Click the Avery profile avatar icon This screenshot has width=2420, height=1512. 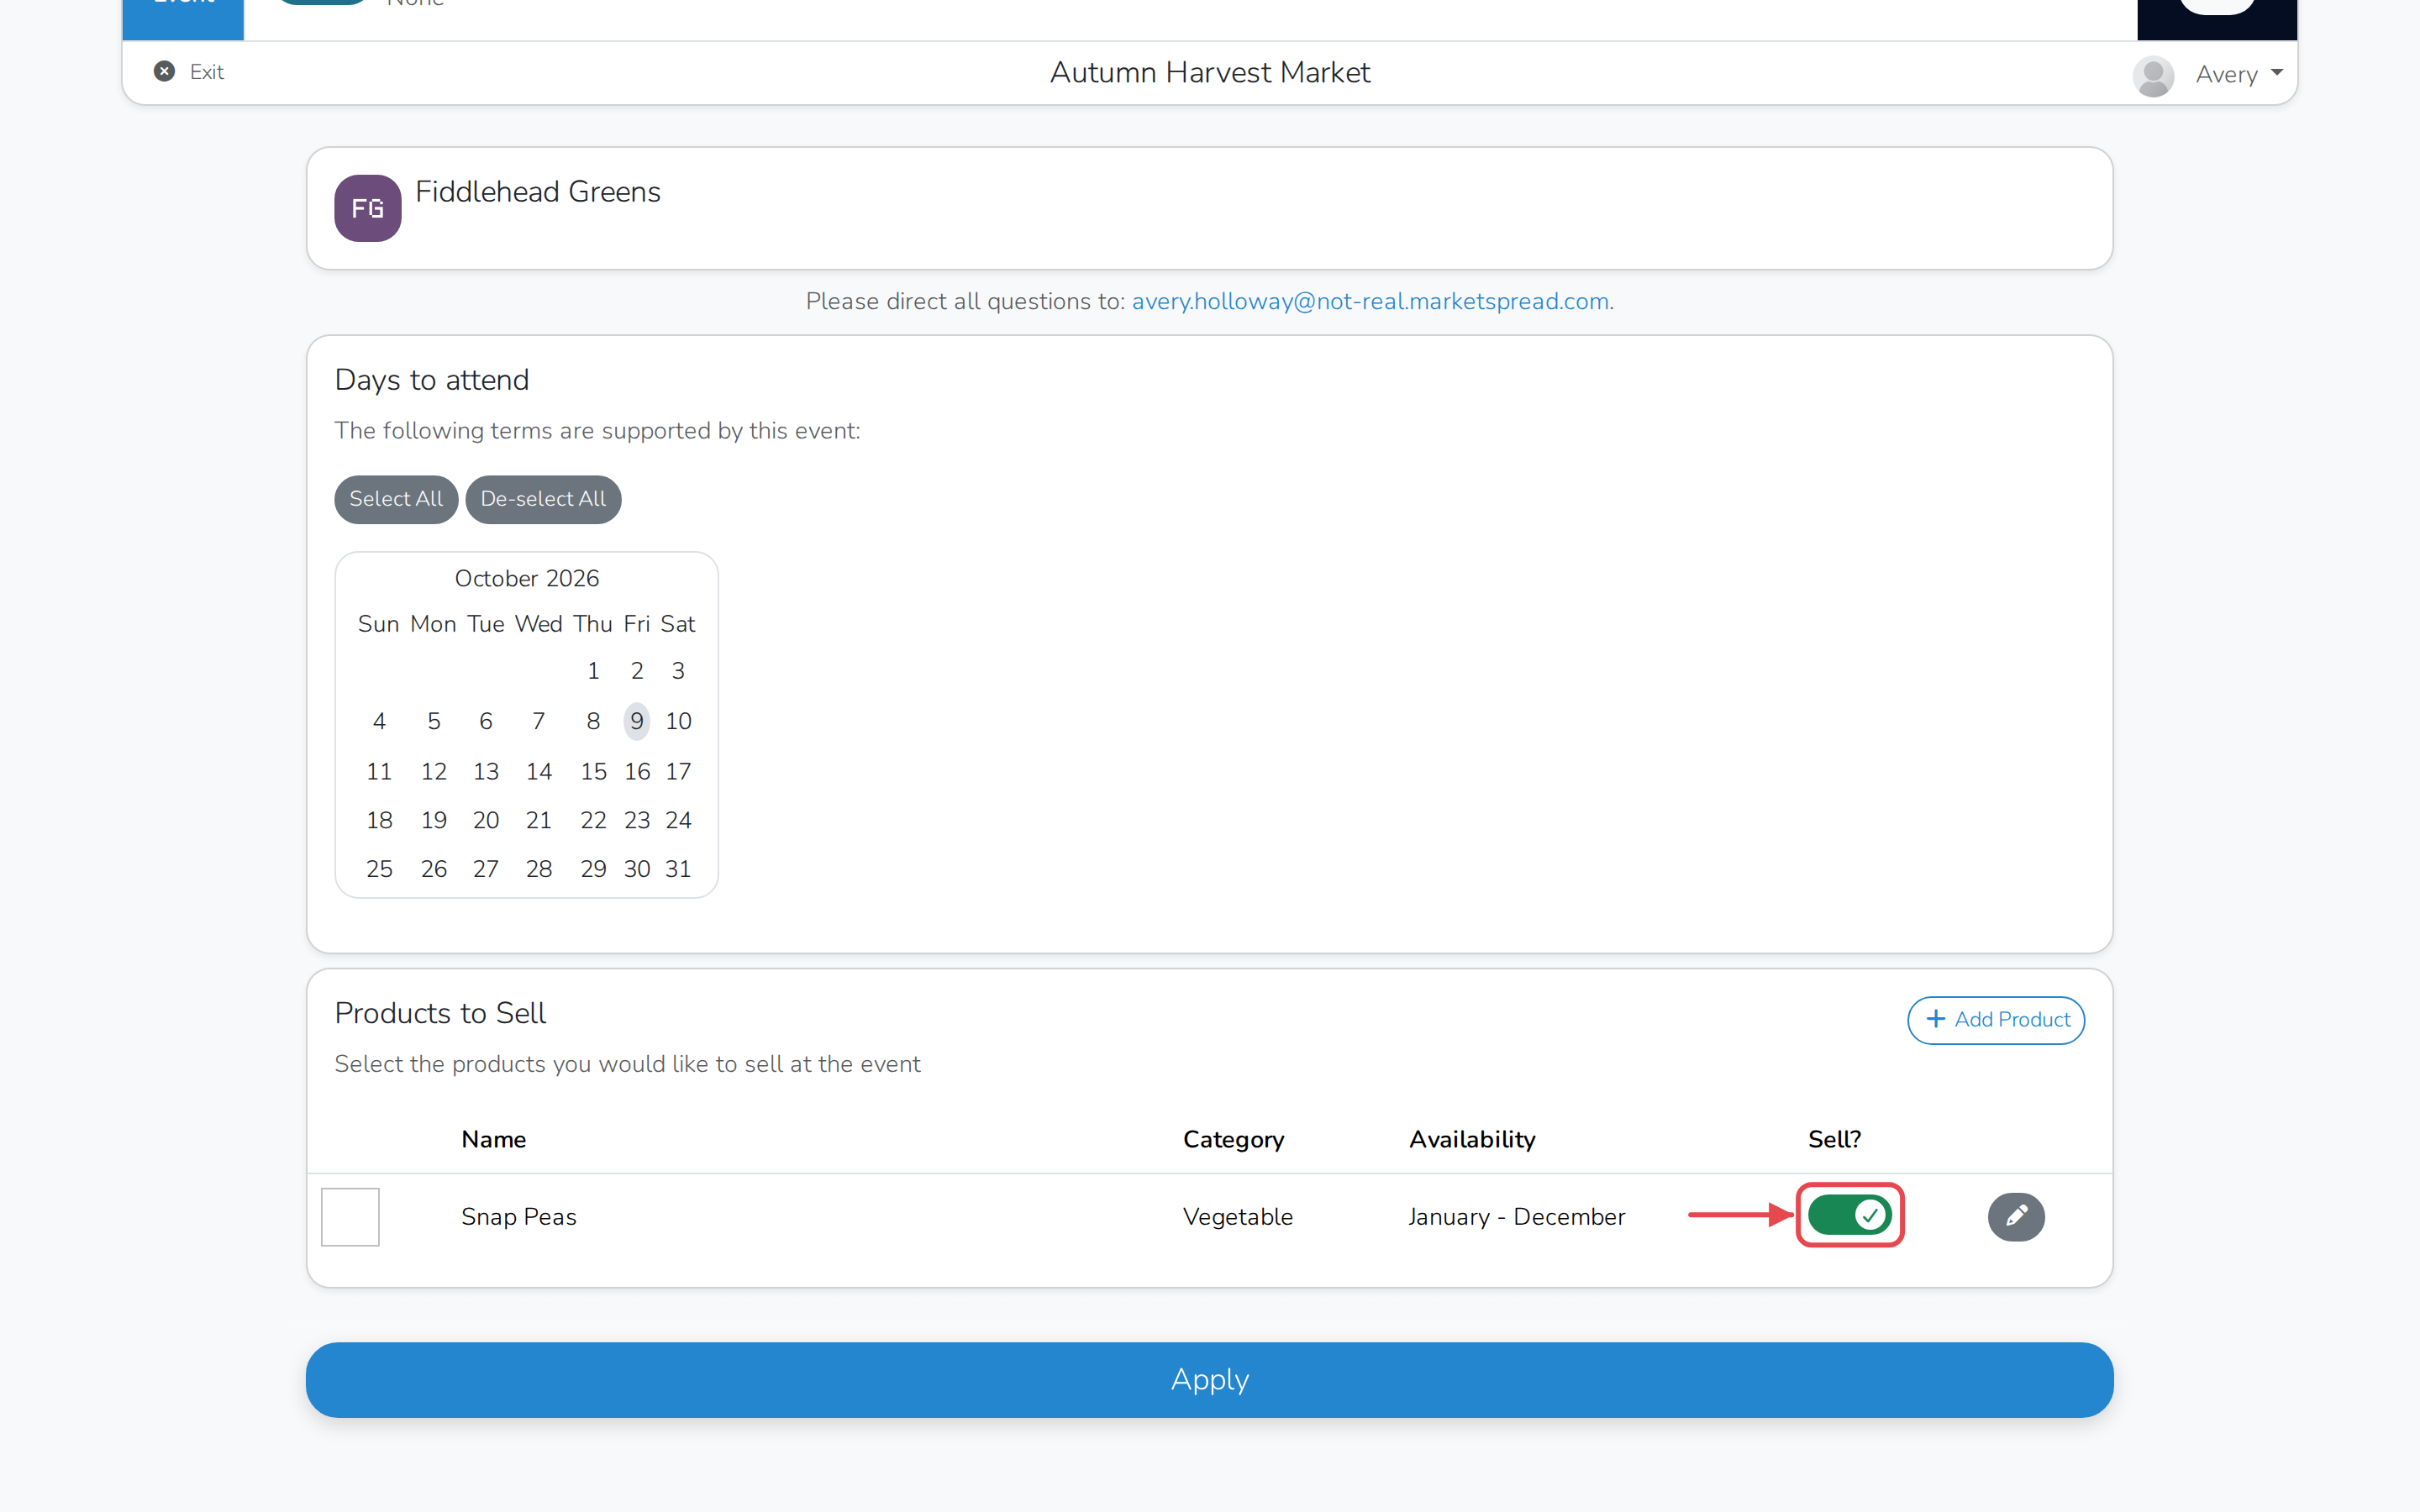pos(2153,75)
